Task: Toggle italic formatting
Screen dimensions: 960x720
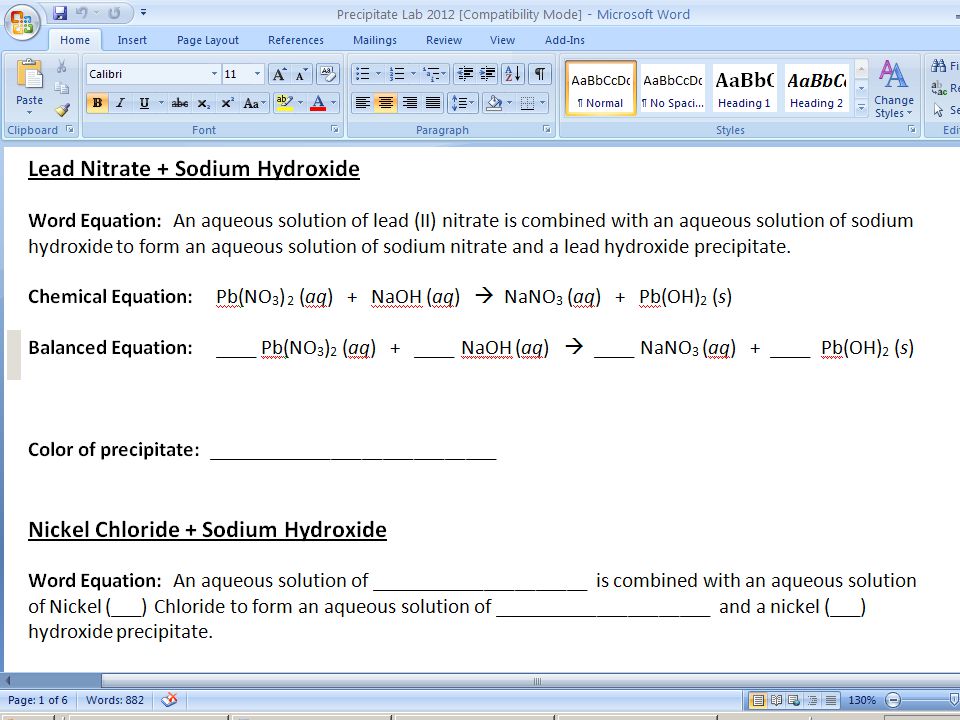Action: tap(121, 103)
